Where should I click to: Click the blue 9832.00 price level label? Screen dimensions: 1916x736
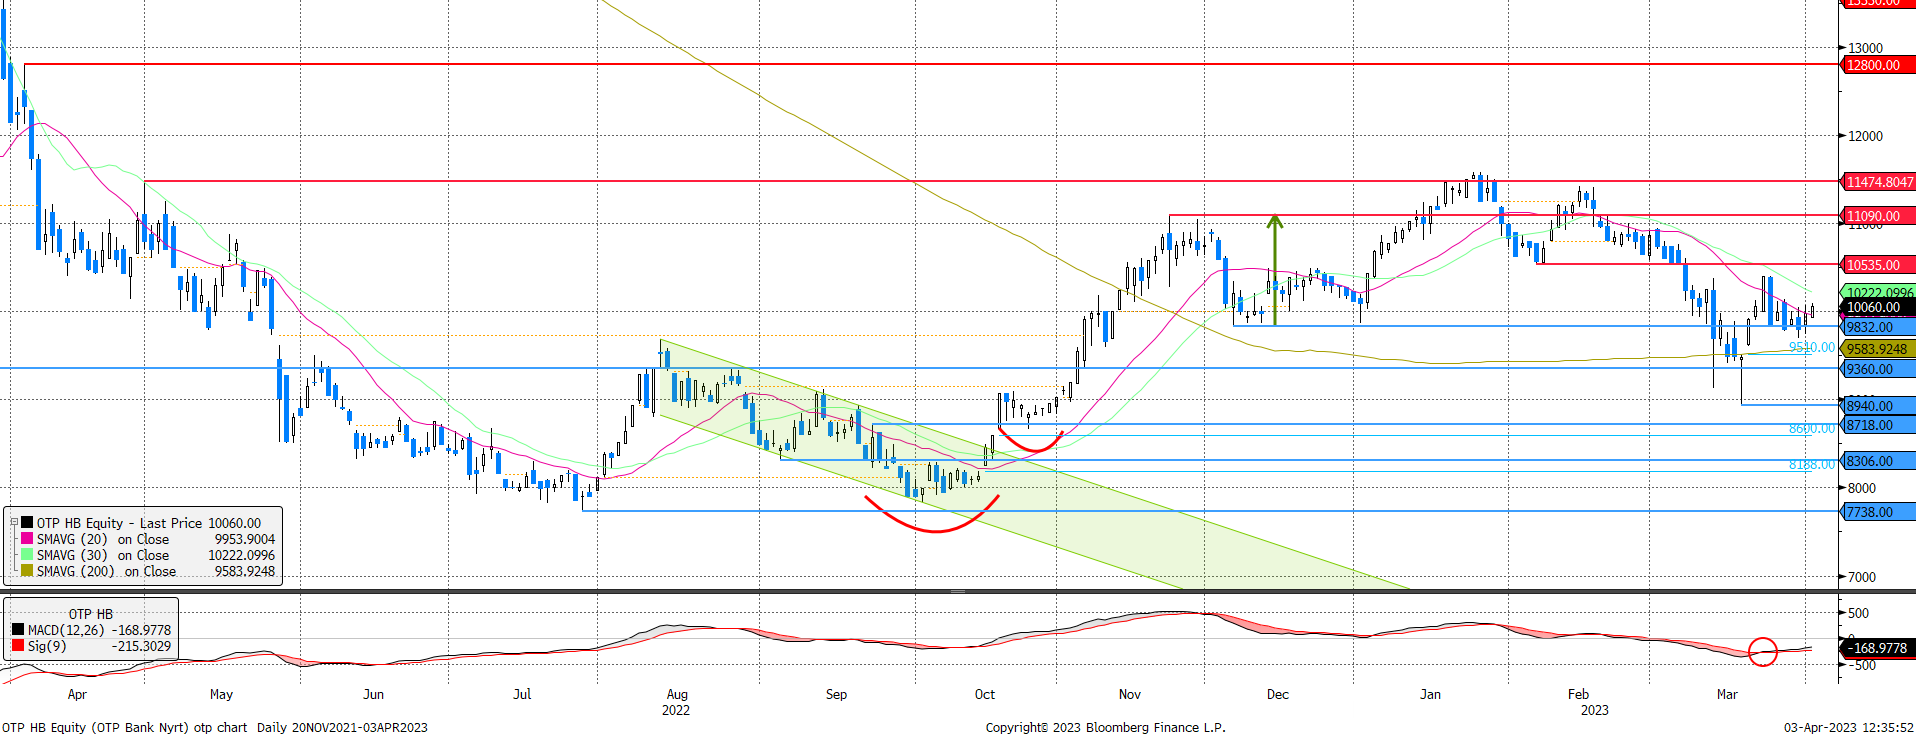click(x=1878, y=327)
